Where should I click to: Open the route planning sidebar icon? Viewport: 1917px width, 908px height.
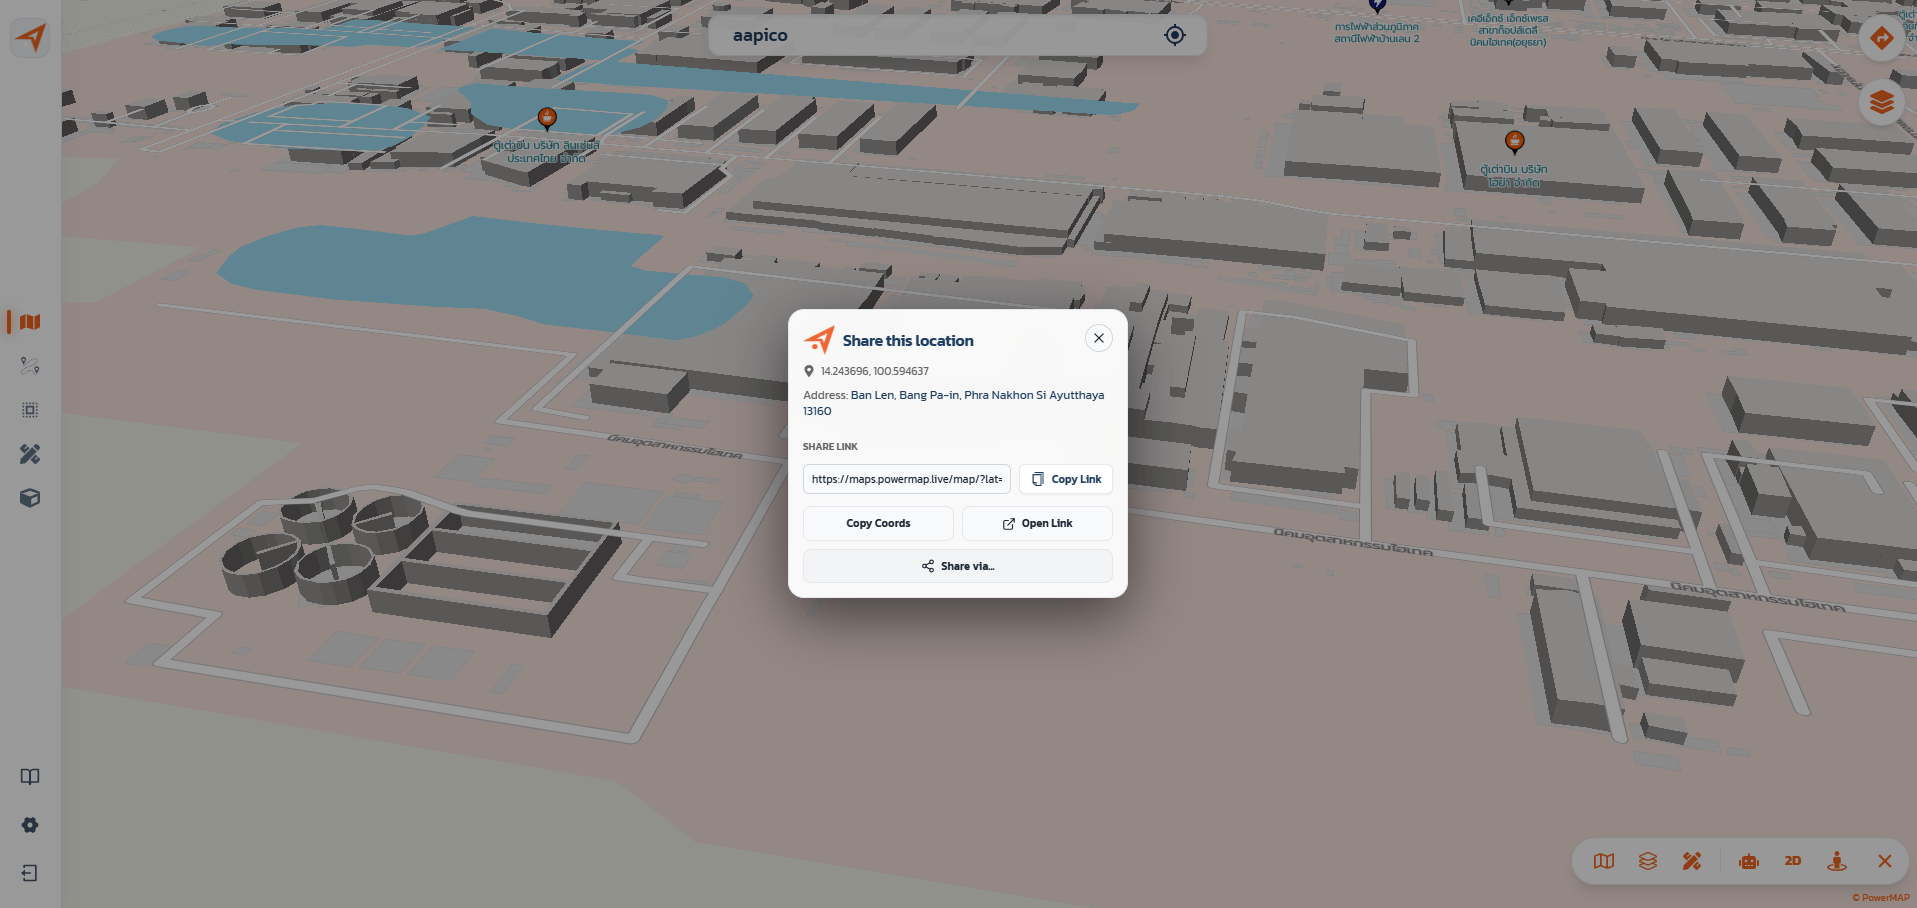pos(30,366)
